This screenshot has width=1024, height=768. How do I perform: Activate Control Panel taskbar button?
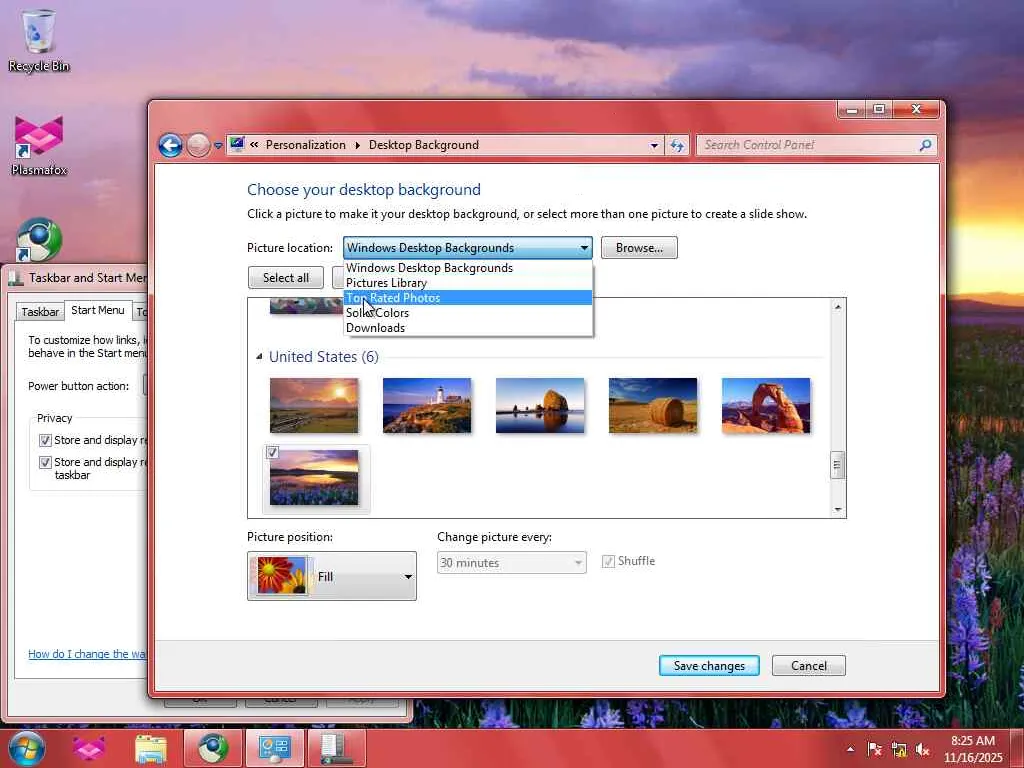click(x=274, y=748)
